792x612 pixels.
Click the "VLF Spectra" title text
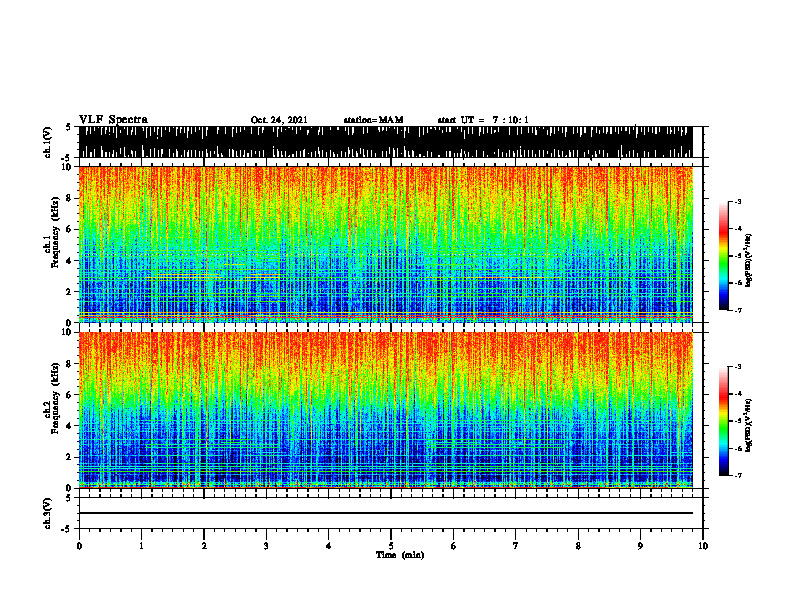coord(113,120)
